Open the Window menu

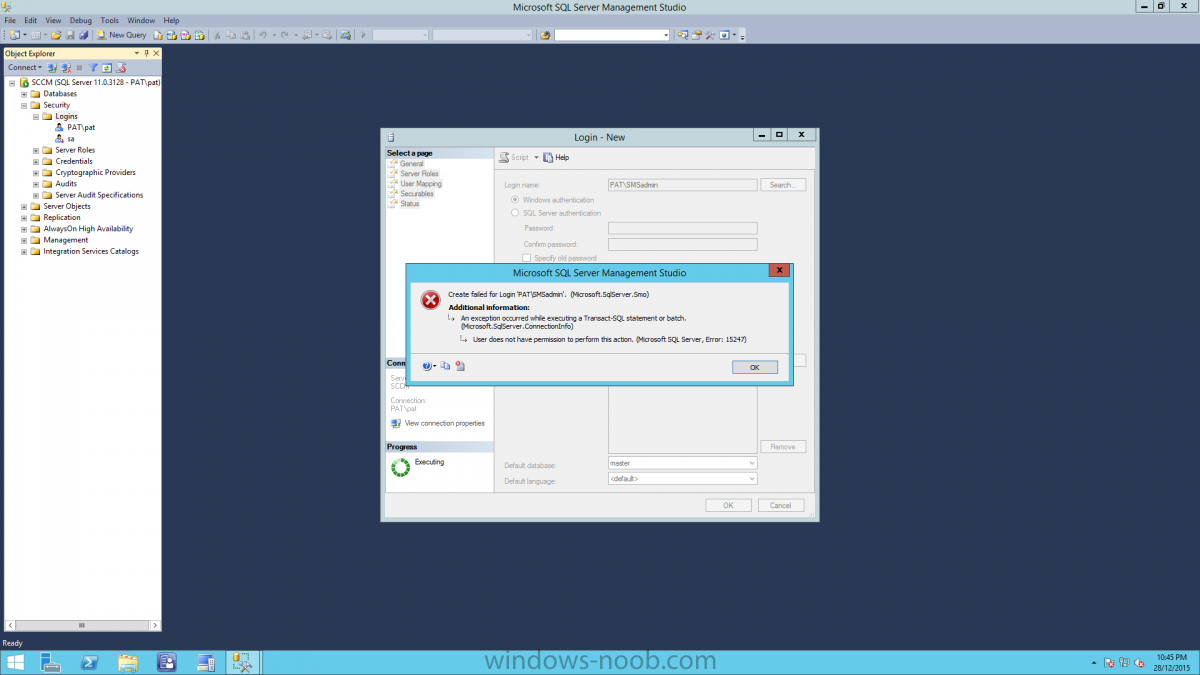[x=141, y=20]
